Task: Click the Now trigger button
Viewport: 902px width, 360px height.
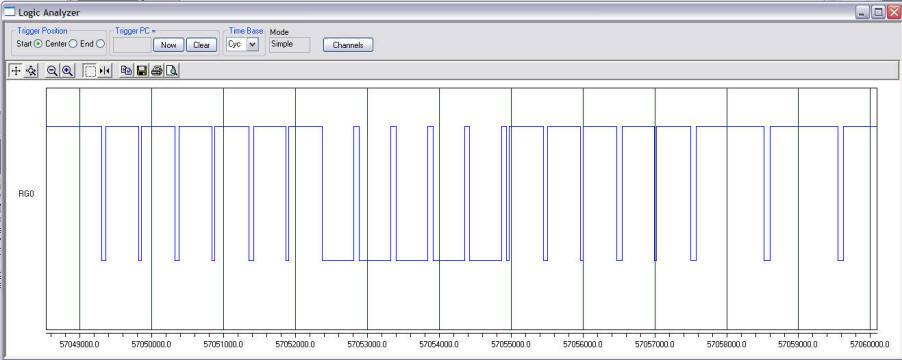Action: tap(169, 45)
